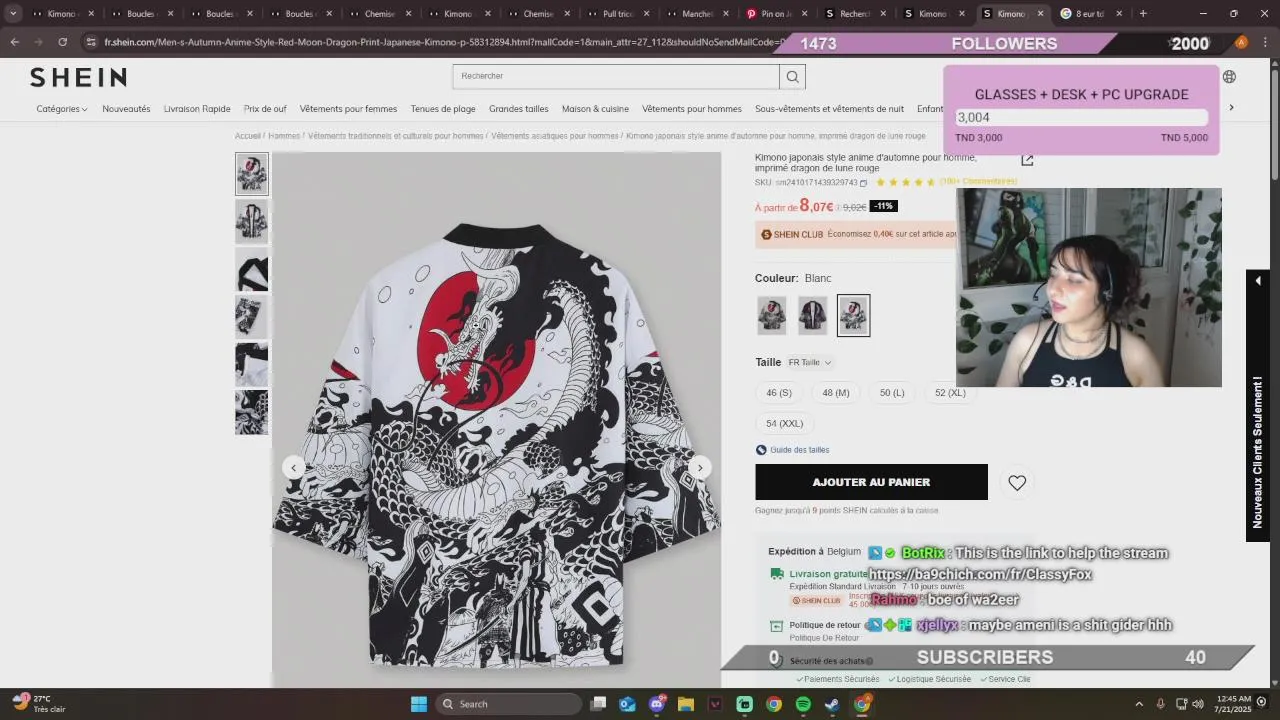
Task: Select size 48 (M)
Action: pyautogui.click(x=836, y=393)
